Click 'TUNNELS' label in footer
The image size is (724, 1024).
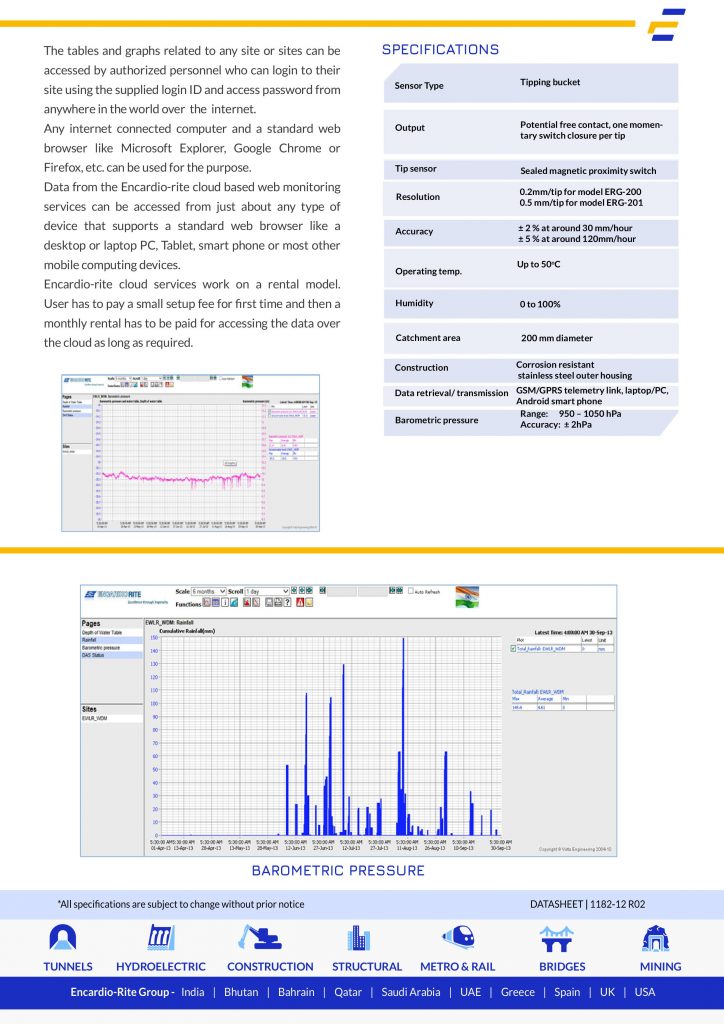68,967
